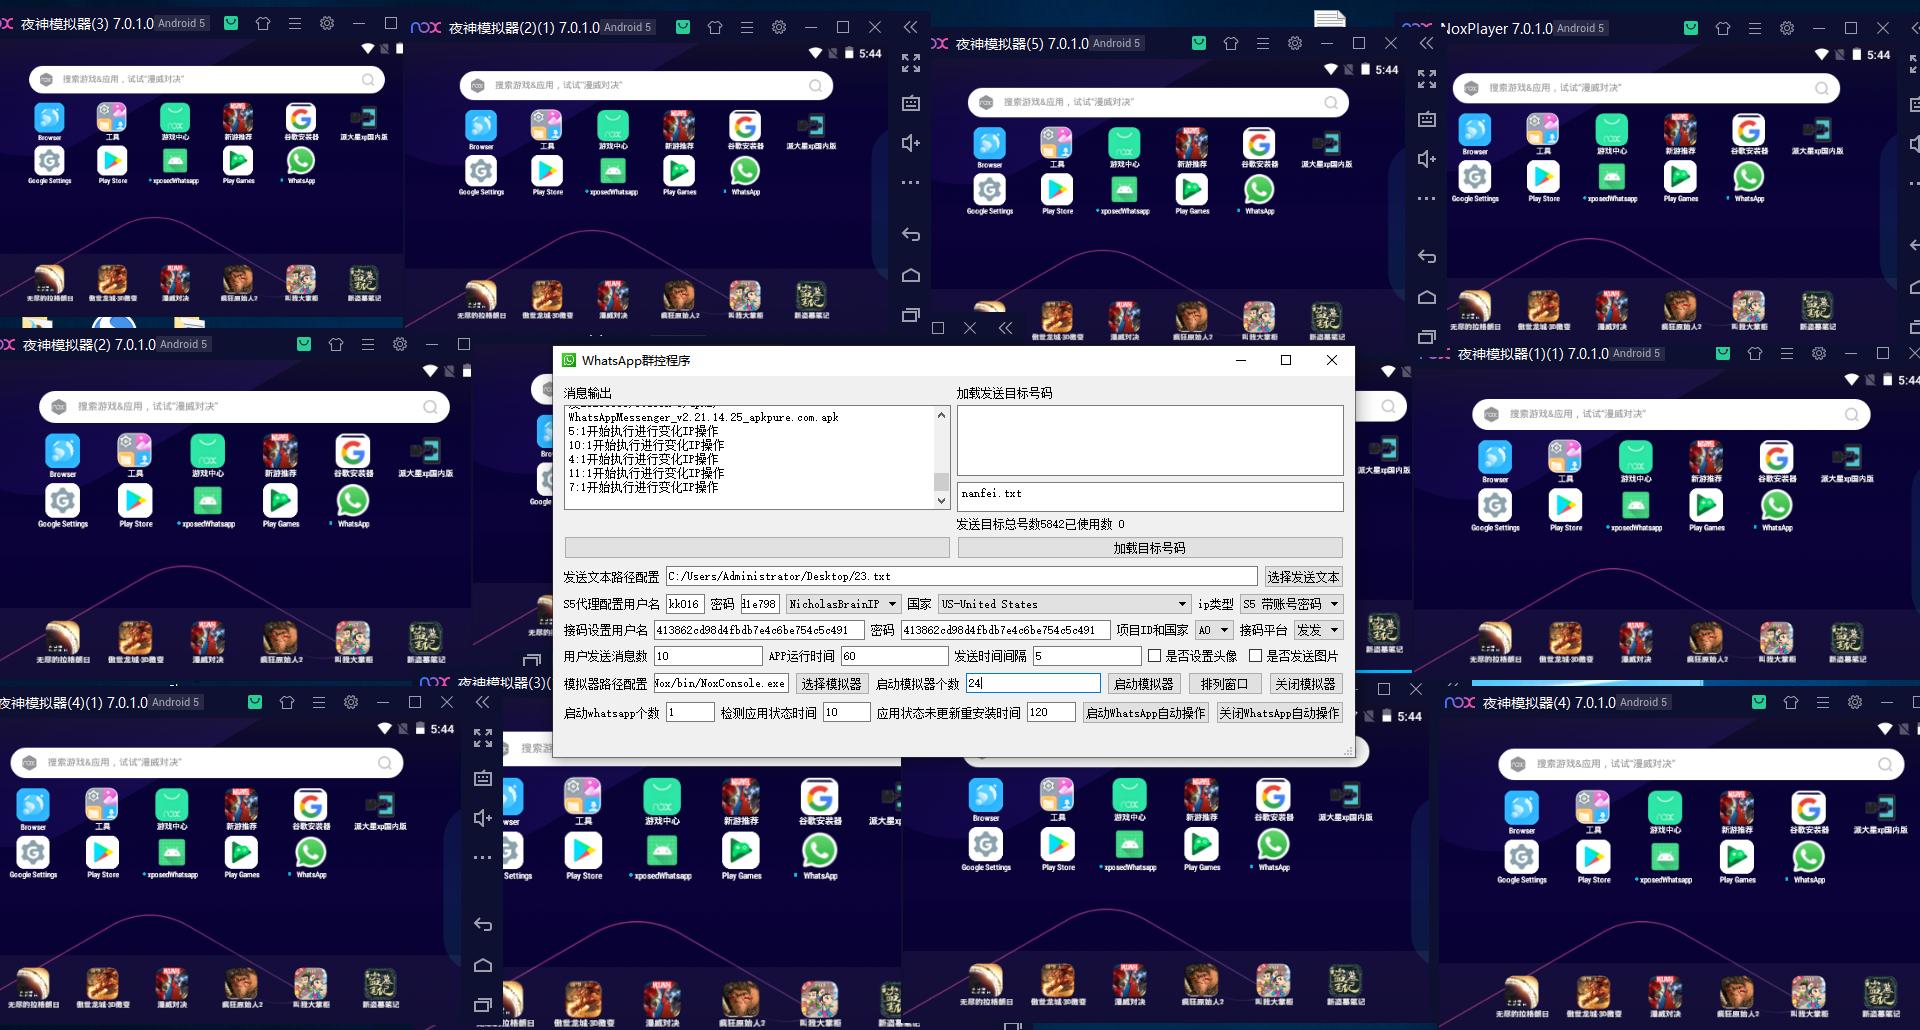This screenshot has height=1030, width=1920.
Task: Expand the 项目ID和国家 A0 dropdown
Action: click(1213, 630)
